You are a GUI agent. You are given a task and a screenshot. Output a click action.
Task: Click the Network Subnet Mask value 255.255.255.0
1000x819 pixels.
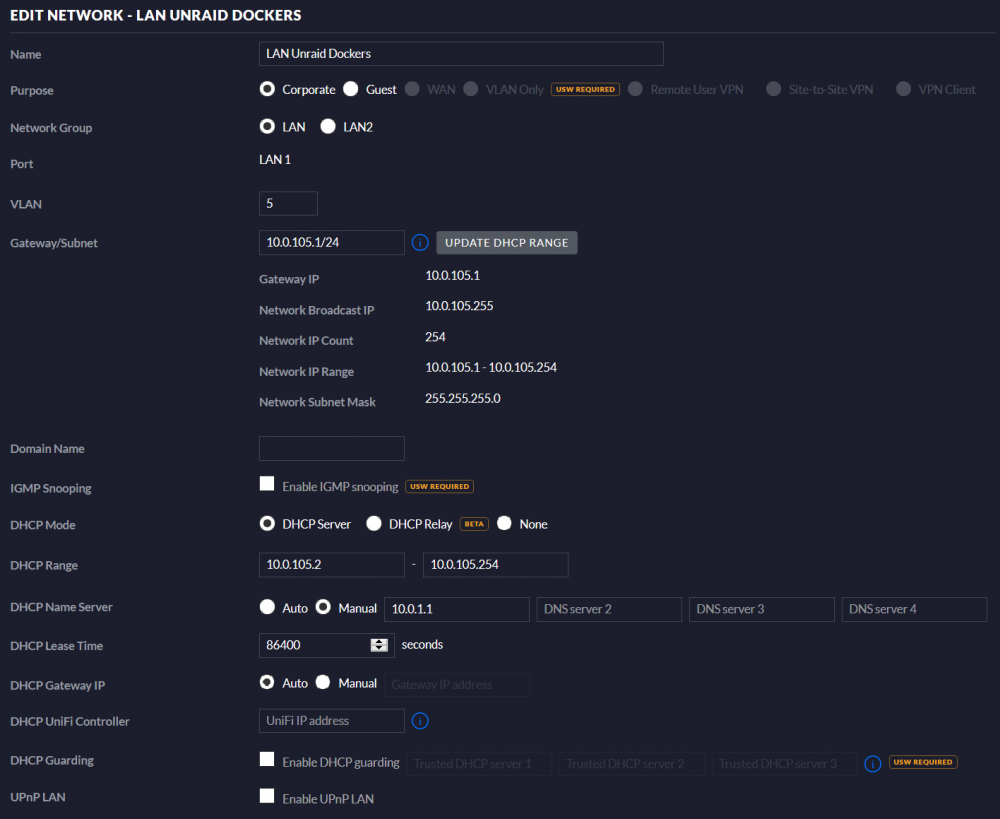(463, 399)
